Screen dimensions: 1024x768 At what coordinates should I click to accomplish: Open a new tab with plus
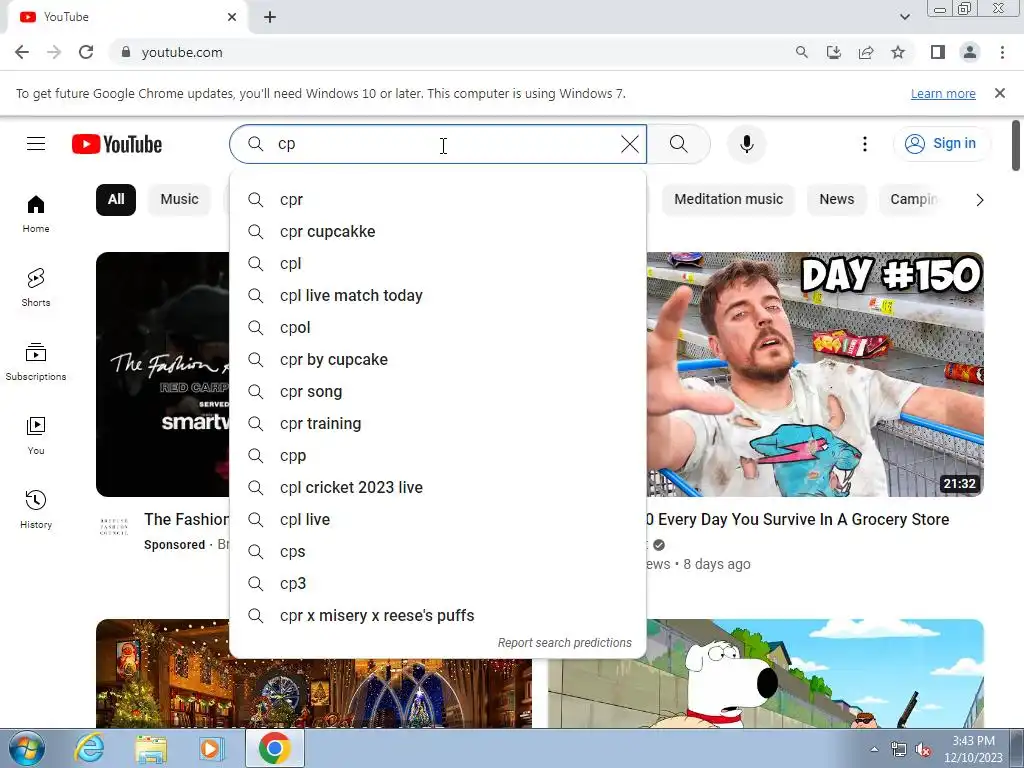270,18
